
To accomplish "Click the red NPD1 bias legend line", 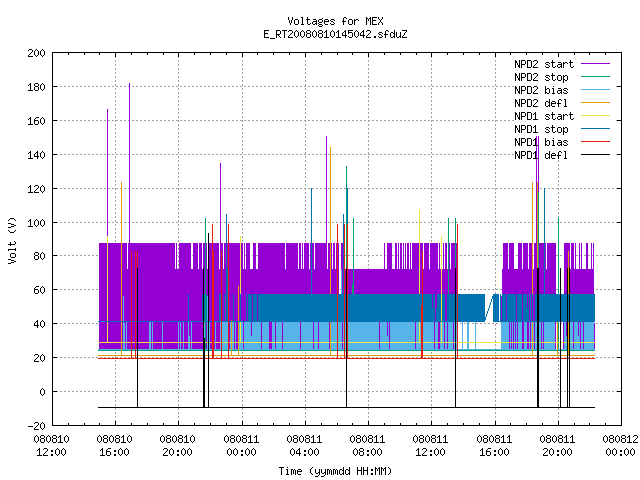I will (596, 142).
